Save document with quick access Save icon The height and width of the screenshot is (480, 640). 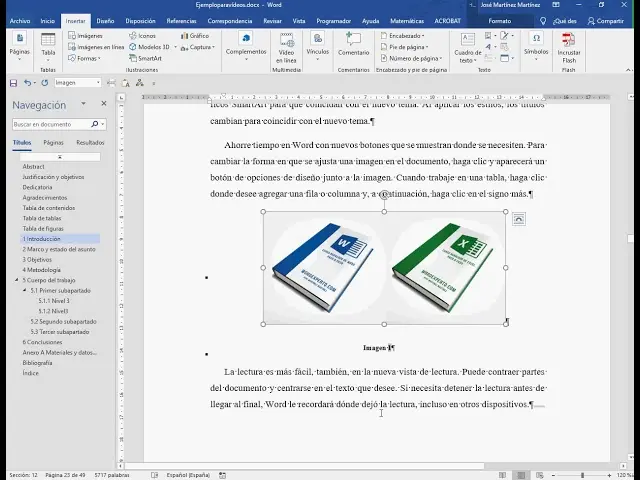[13, 83]
